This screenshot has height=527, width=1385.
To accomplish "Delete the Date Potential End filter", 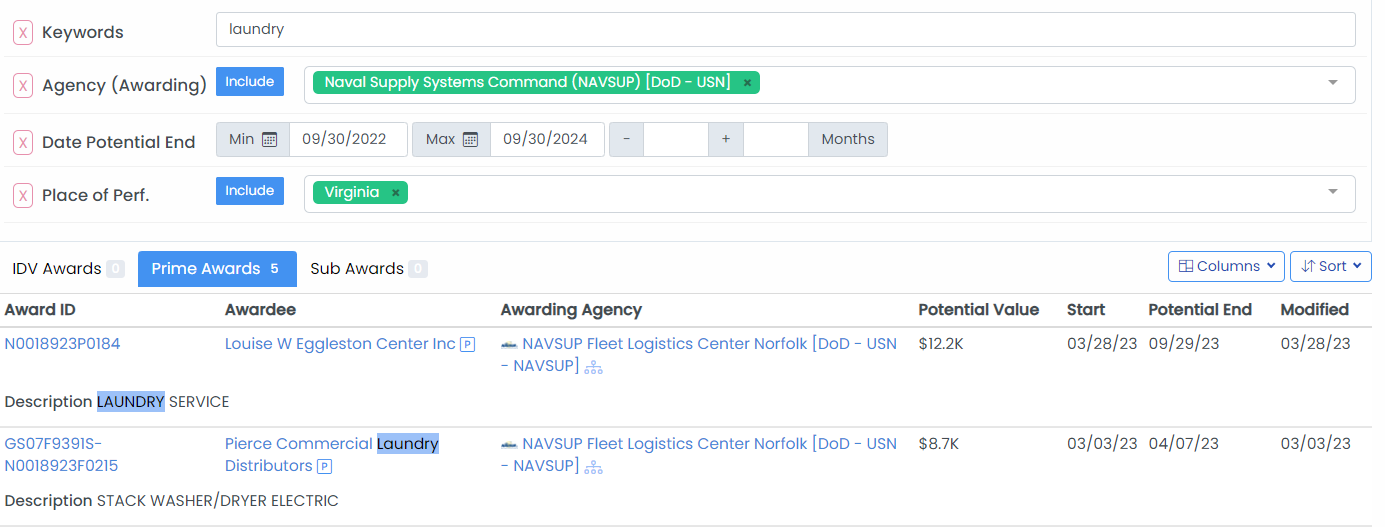I will [23, 142].
